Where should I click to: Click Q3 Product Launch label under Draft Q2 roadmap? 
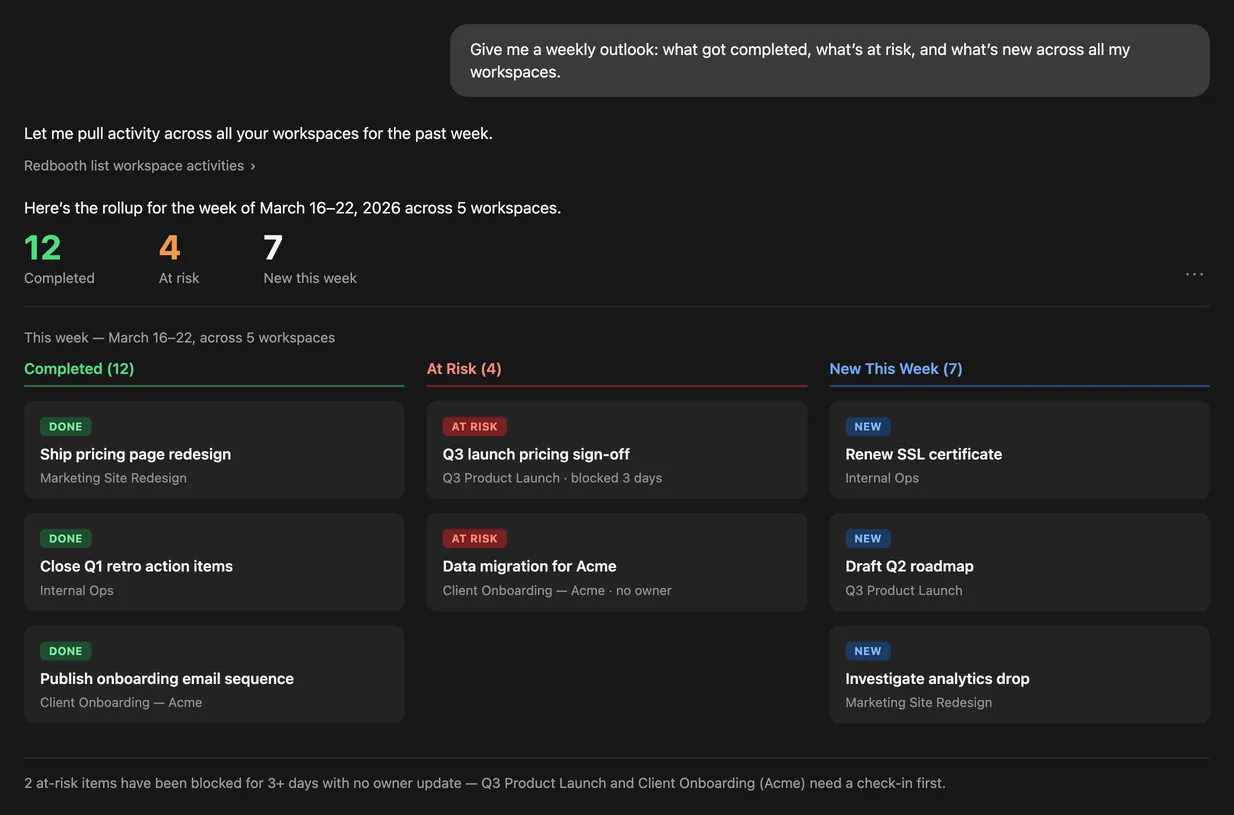[904, 591]
